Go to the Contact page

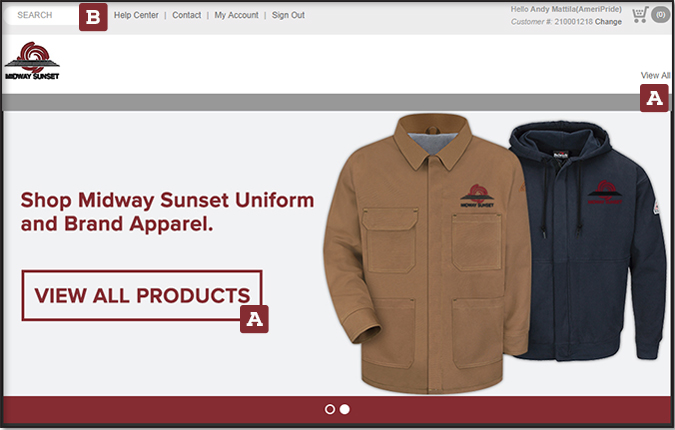coord(186,15)
